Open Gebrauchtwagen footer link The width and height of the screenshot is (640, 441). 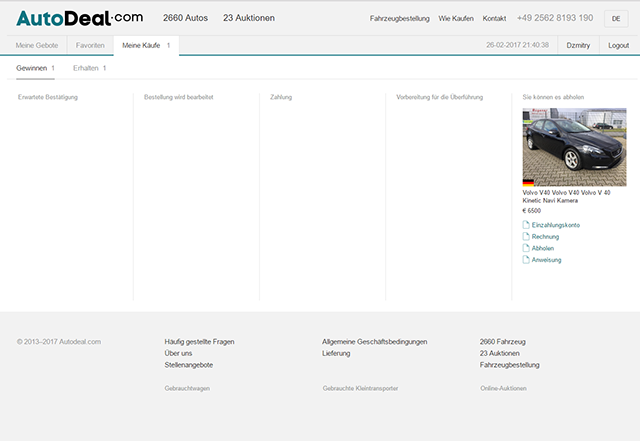coord(187,388)
